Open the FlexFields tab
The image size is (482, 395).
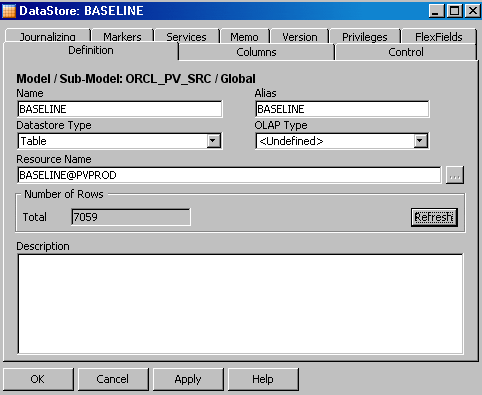click(x=439, y=36)
